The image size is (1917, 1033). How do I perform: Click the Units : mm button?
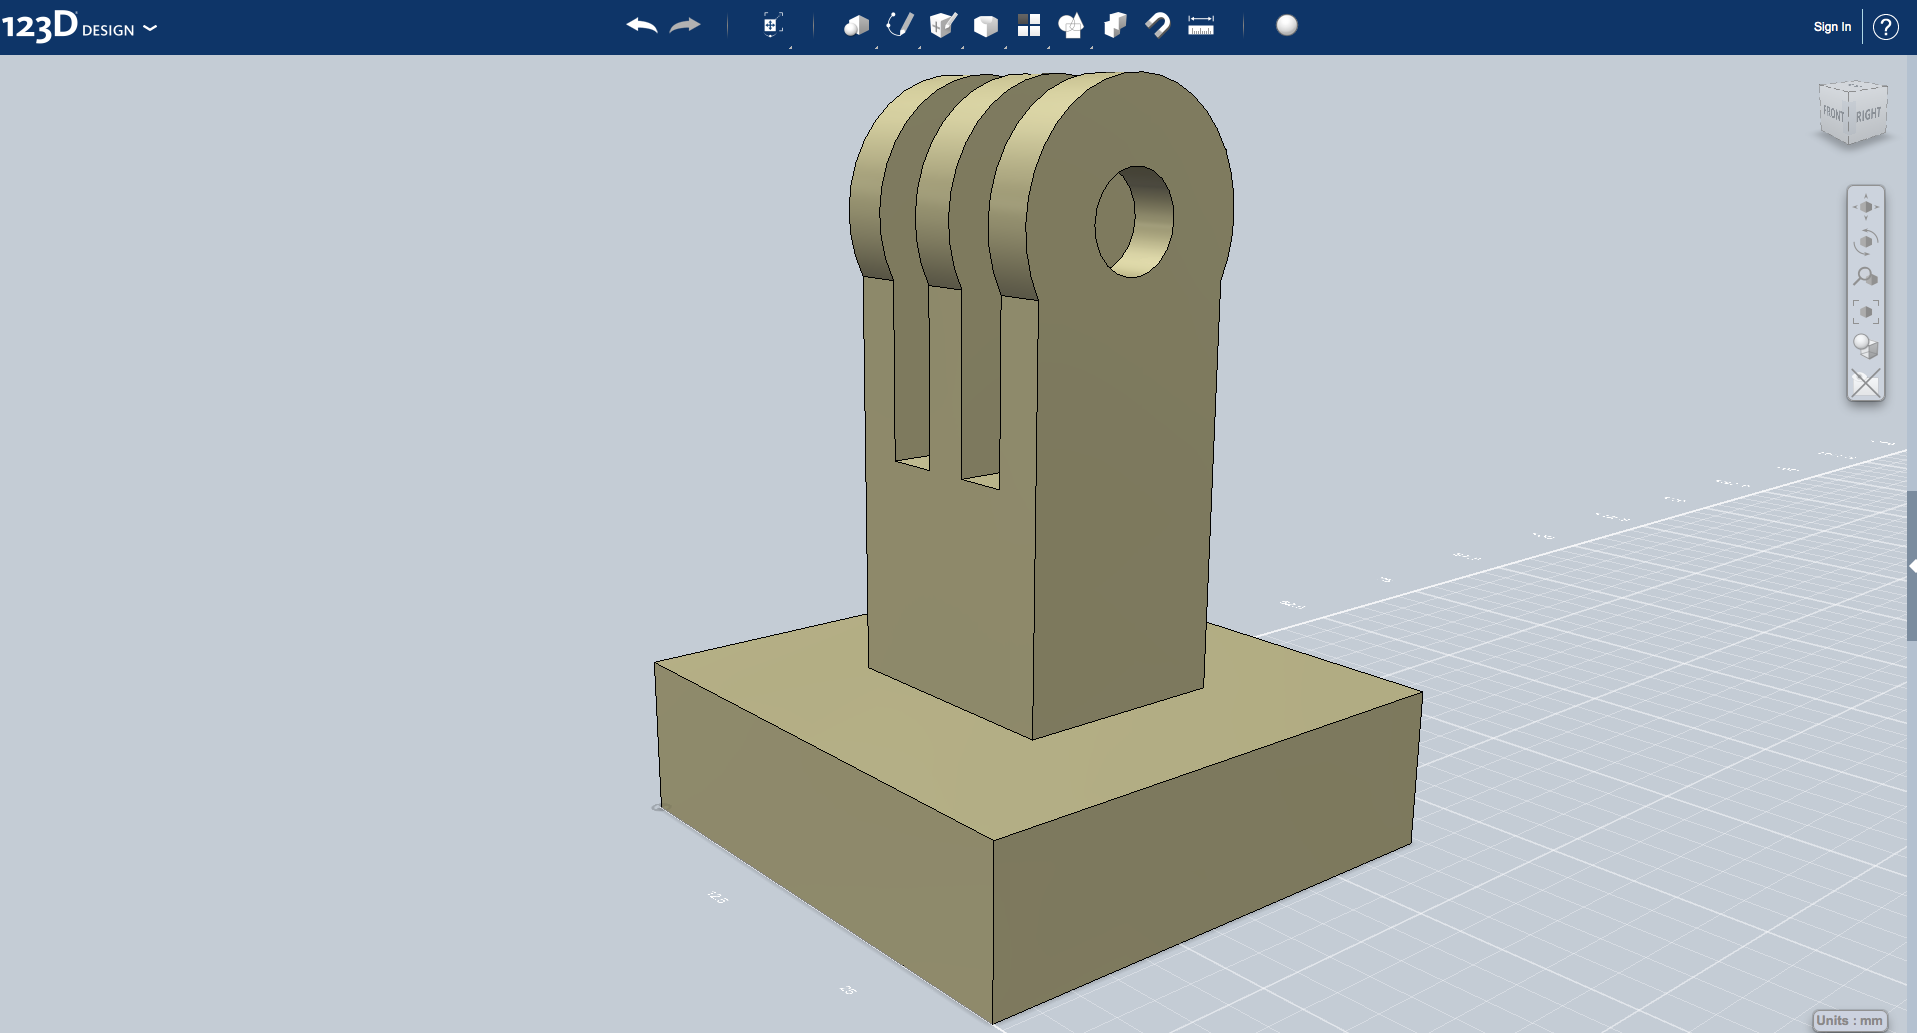pos(1850,1021)
